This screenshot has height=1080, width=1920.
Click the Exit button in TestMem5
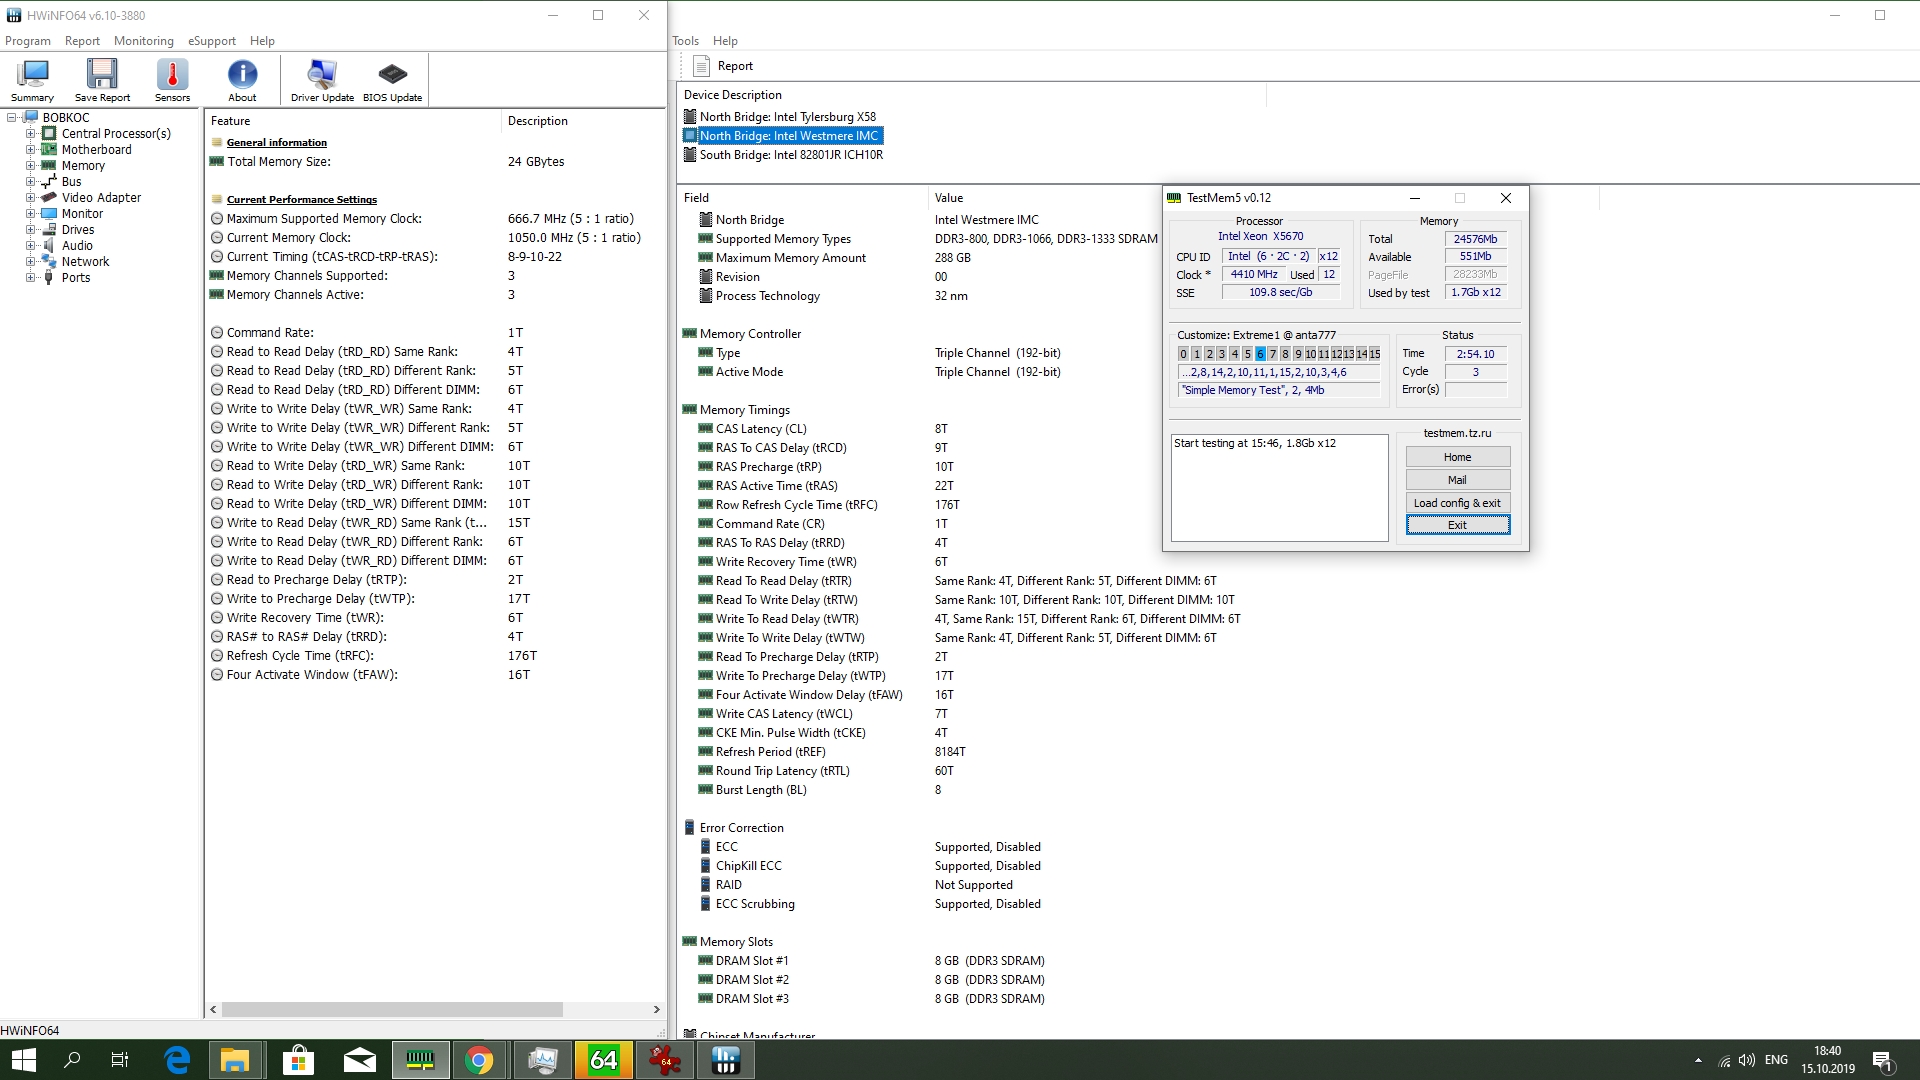coord(1457,525)
